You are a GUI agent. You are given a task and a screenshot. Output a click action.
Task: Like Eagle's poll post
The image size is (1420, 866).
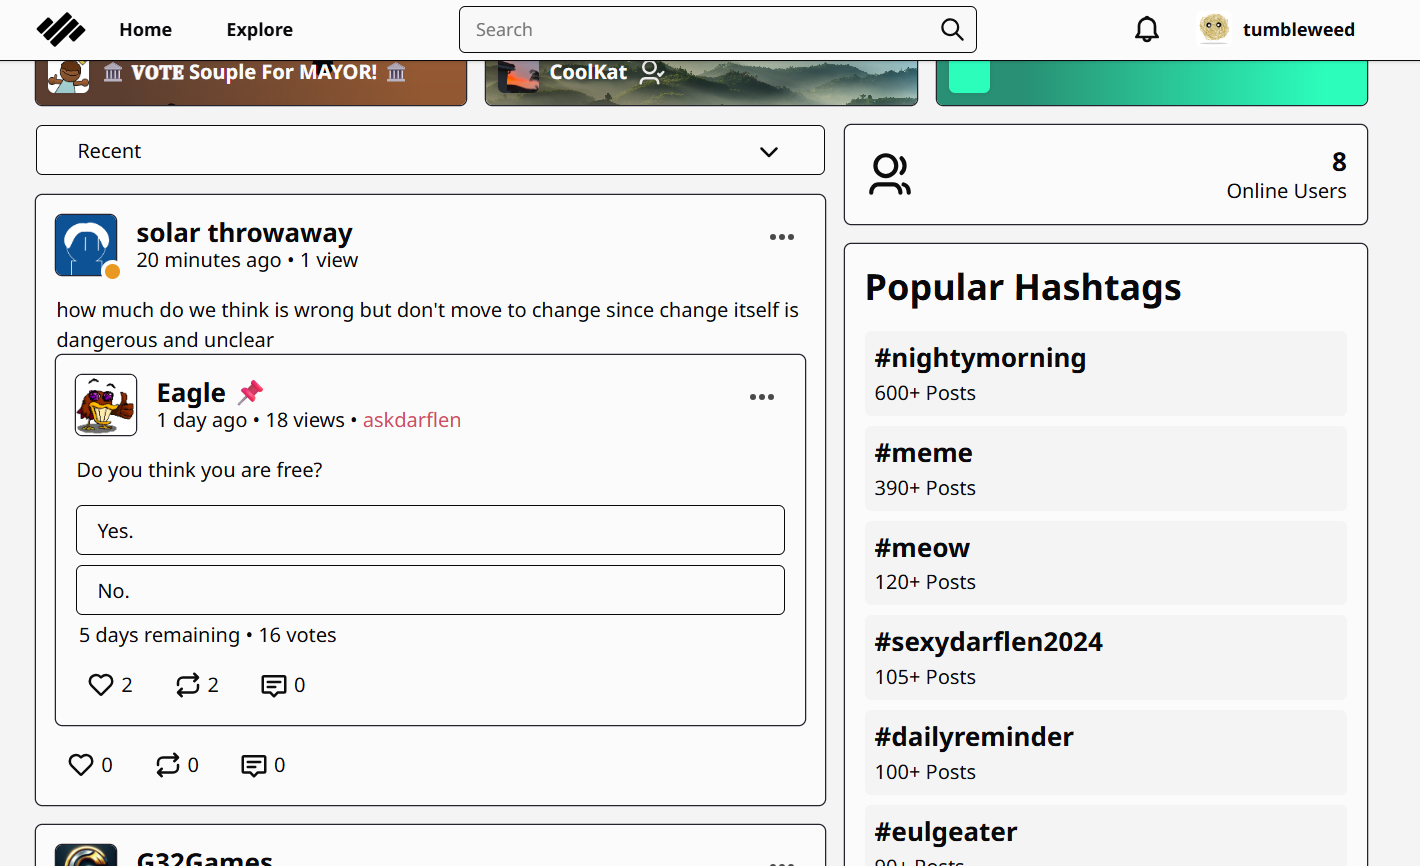pyautogui.click(x=101, y=685)
